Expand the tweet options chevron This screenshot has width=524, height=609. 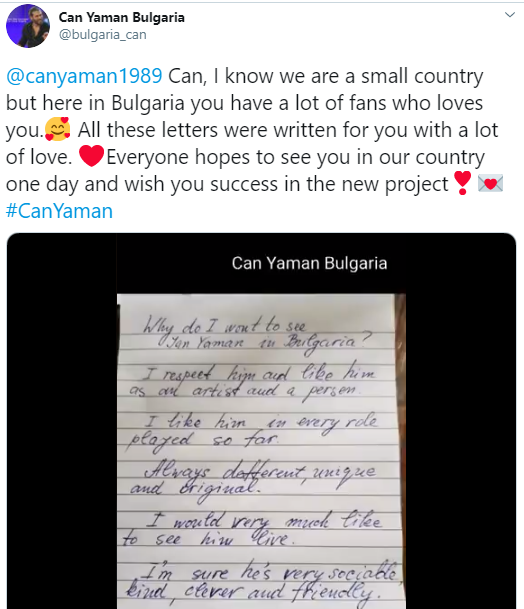tap(509, 15)
